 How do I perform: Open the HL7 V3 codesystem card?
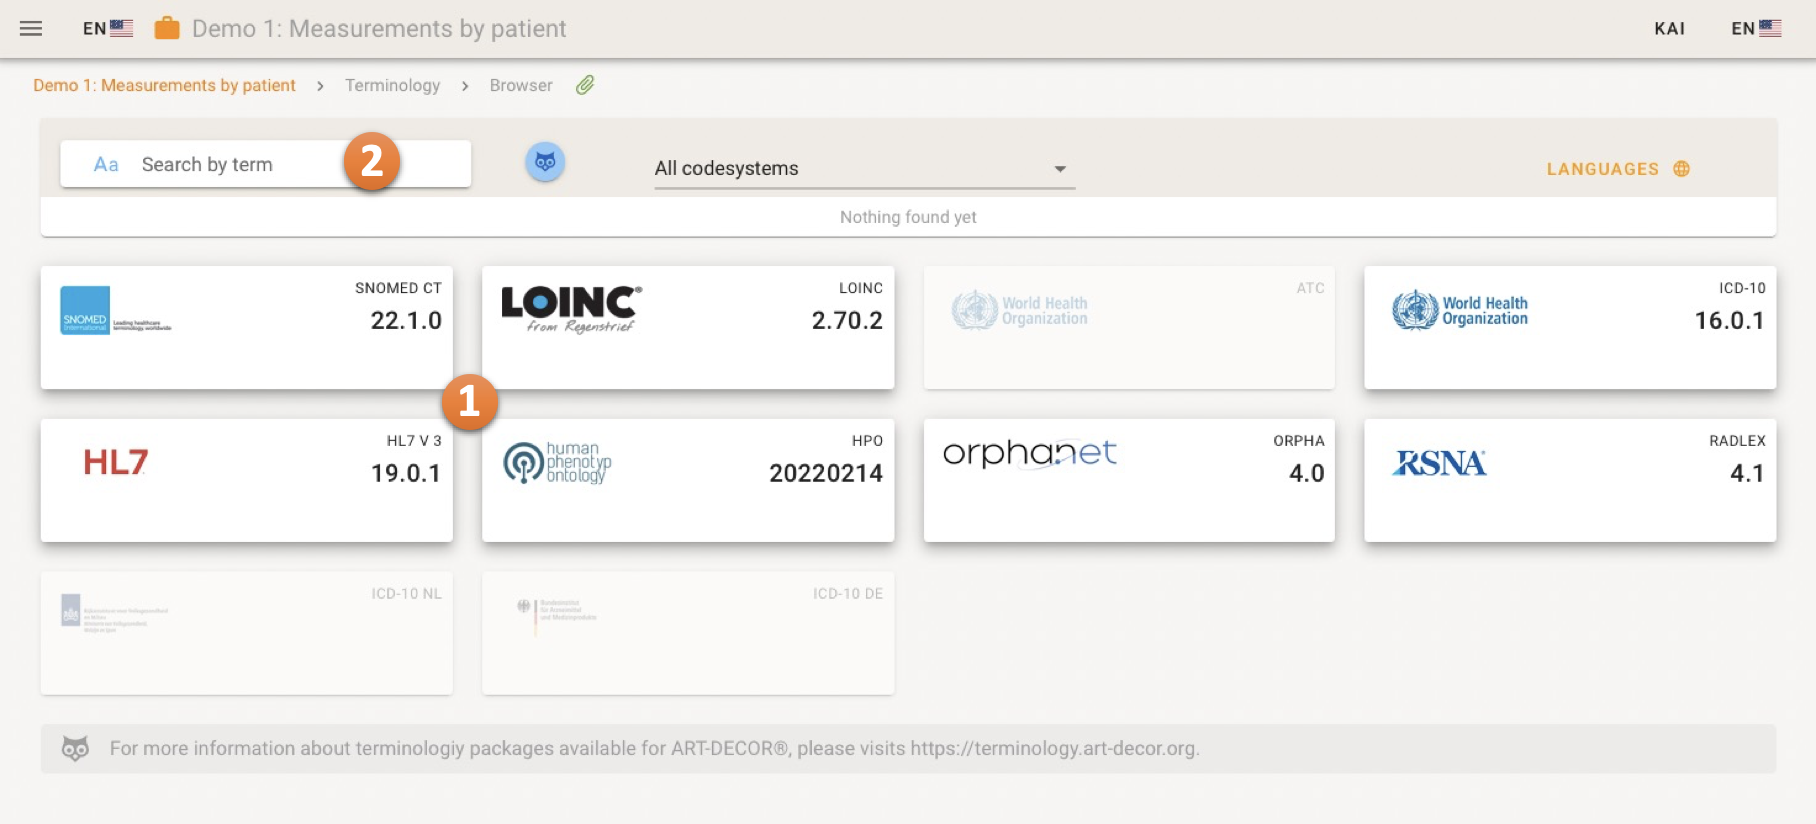(246, 480)
